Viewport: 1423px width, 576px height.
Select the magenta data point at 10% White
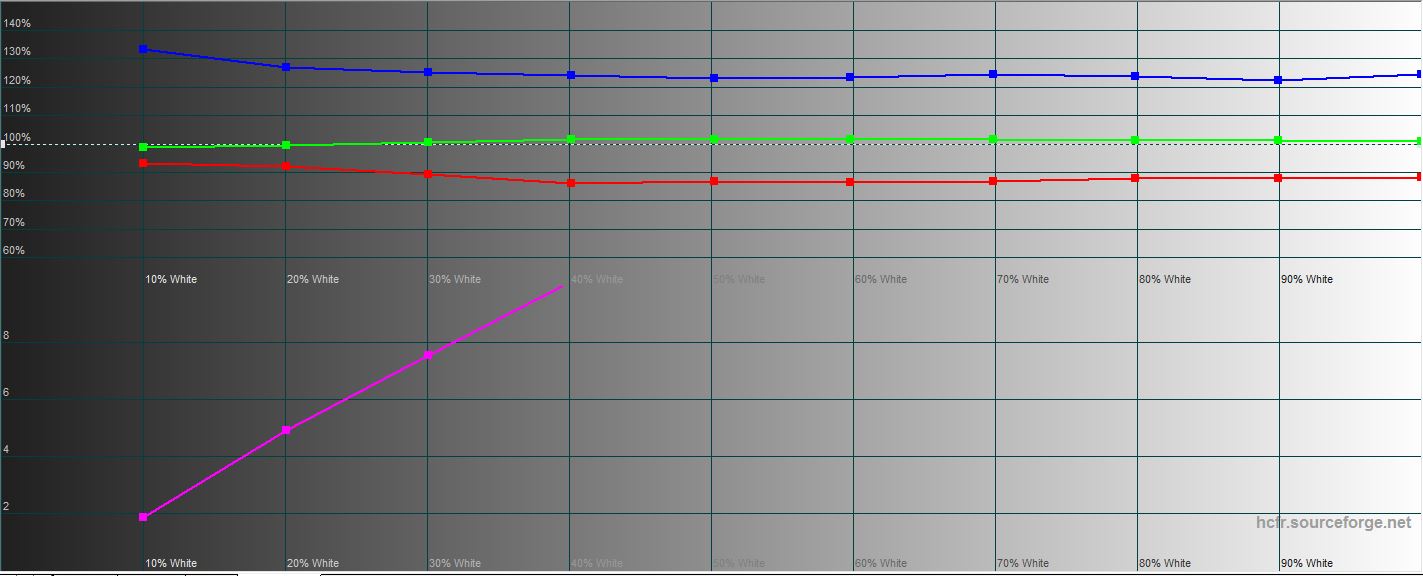(x=143, y=517)
